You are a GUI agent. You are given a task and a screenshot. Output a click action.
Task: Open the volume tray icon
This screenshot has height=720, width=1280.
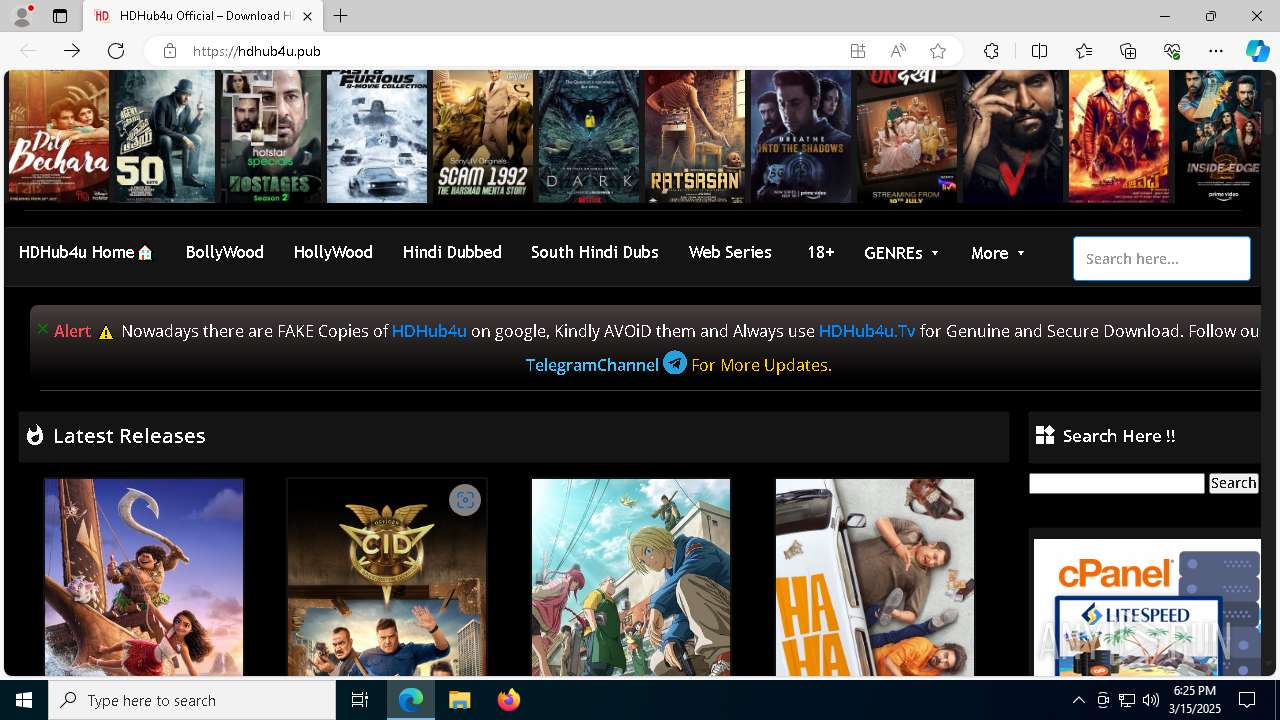coord(1151,700)
